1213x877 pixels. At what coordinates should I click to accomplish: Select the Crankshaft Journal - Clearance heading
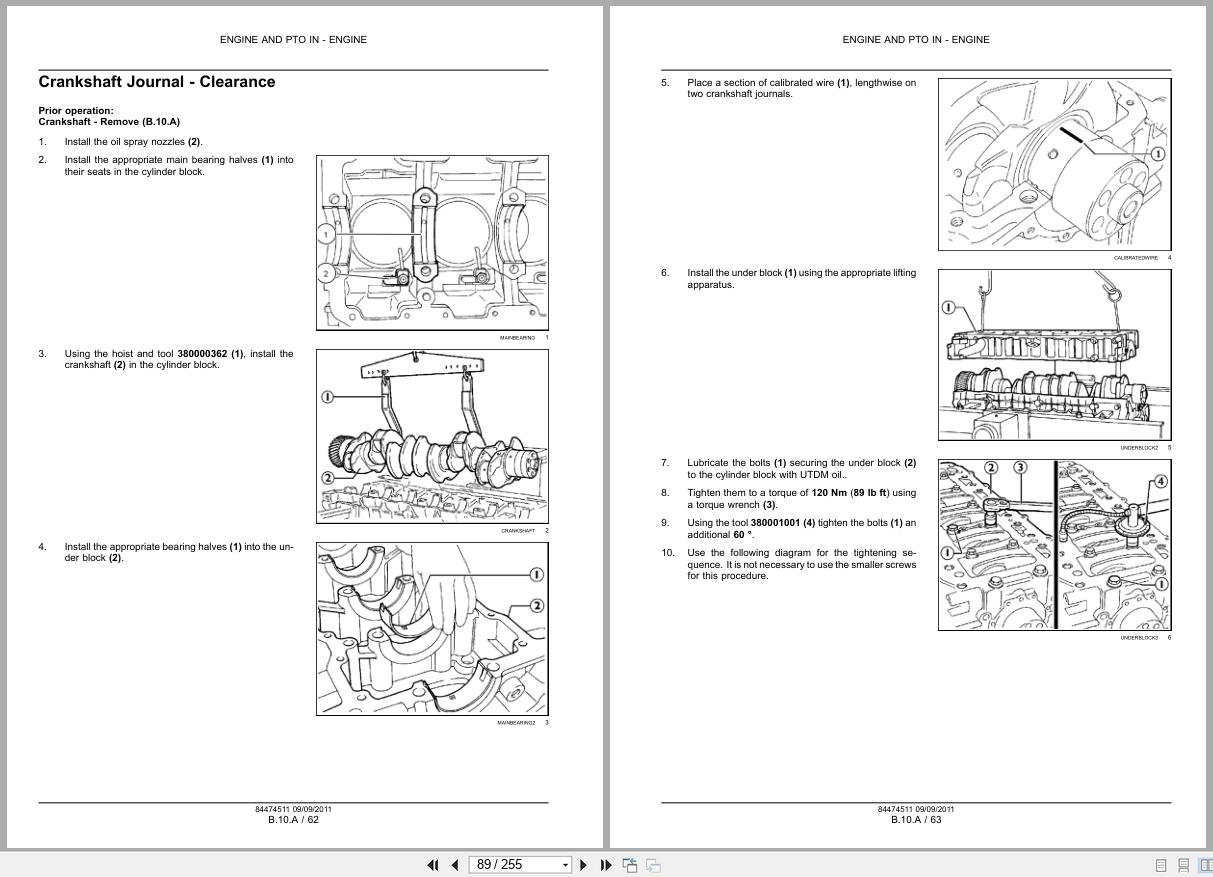click(157, 81)
